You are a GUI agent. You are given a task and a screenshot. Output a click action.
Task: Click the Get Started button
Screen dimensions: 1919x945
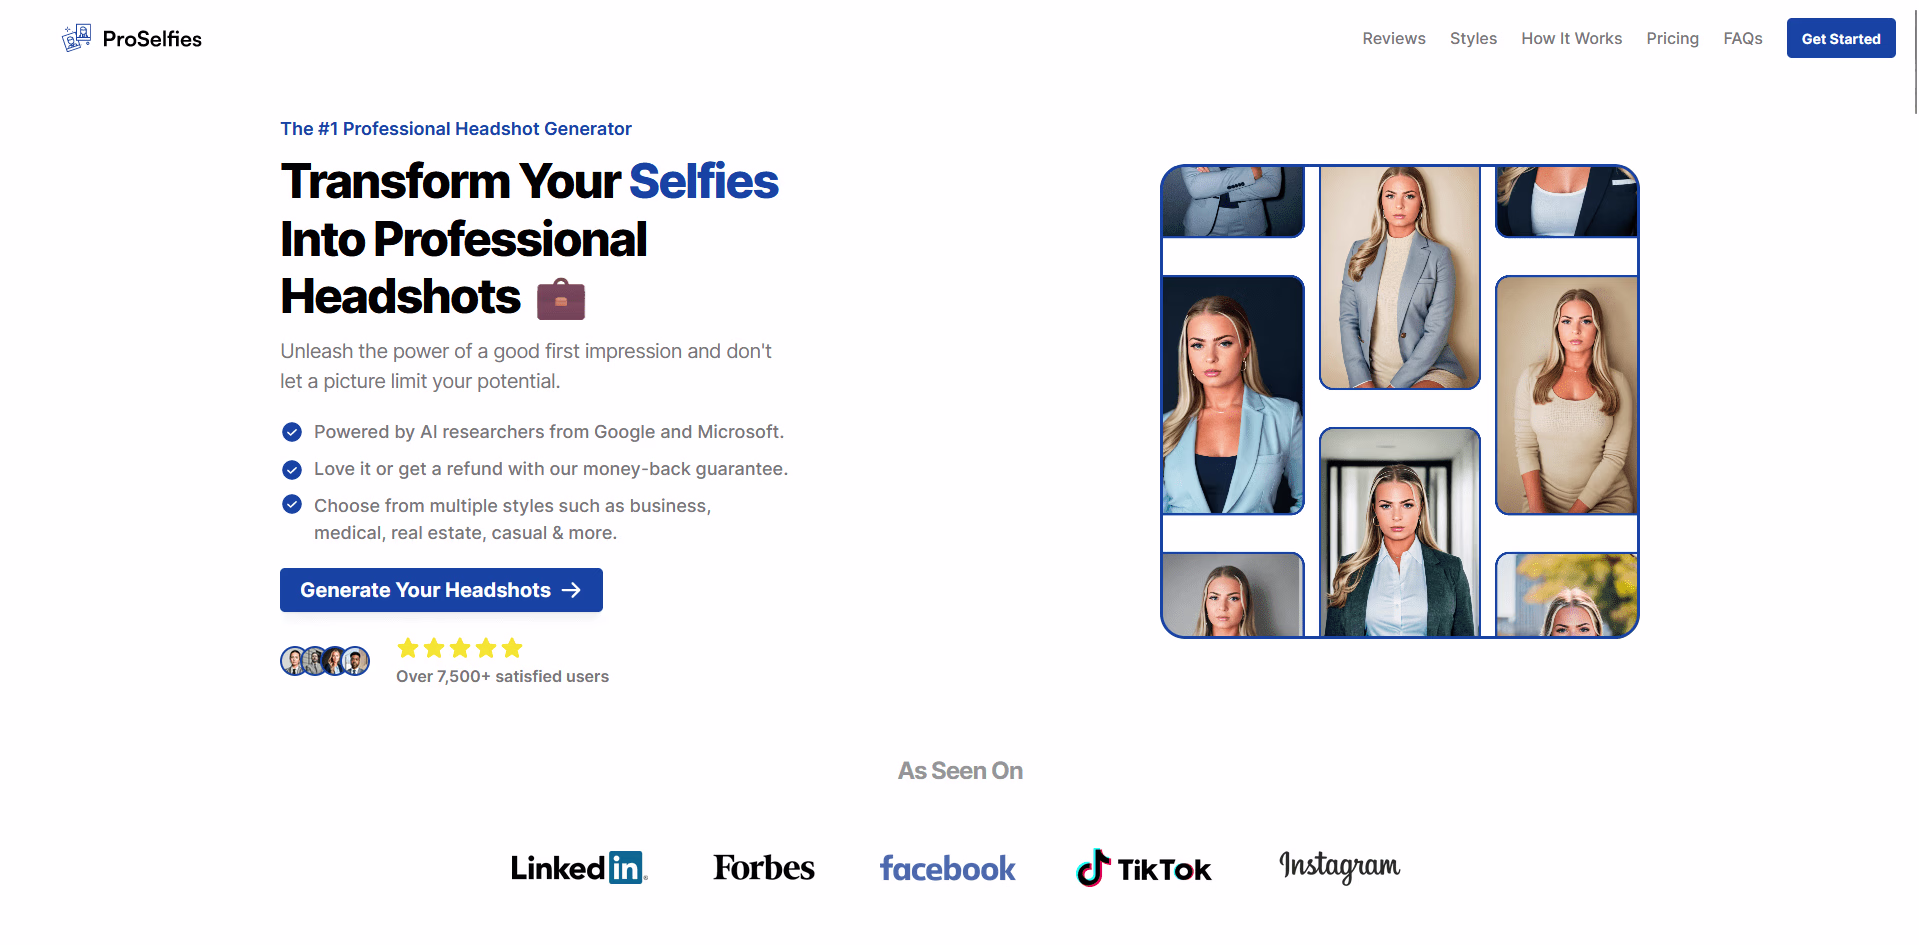1841,38
